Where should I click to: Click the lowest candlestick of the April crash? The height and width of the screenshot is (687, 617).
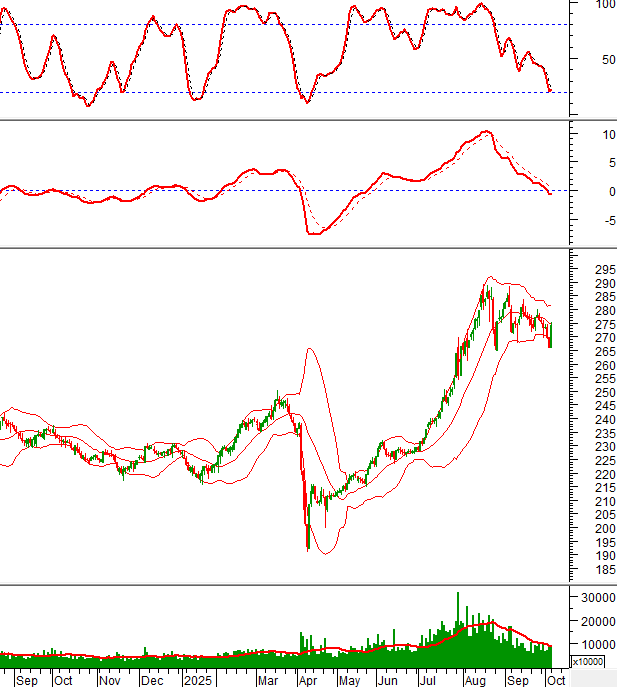(307, 545)
